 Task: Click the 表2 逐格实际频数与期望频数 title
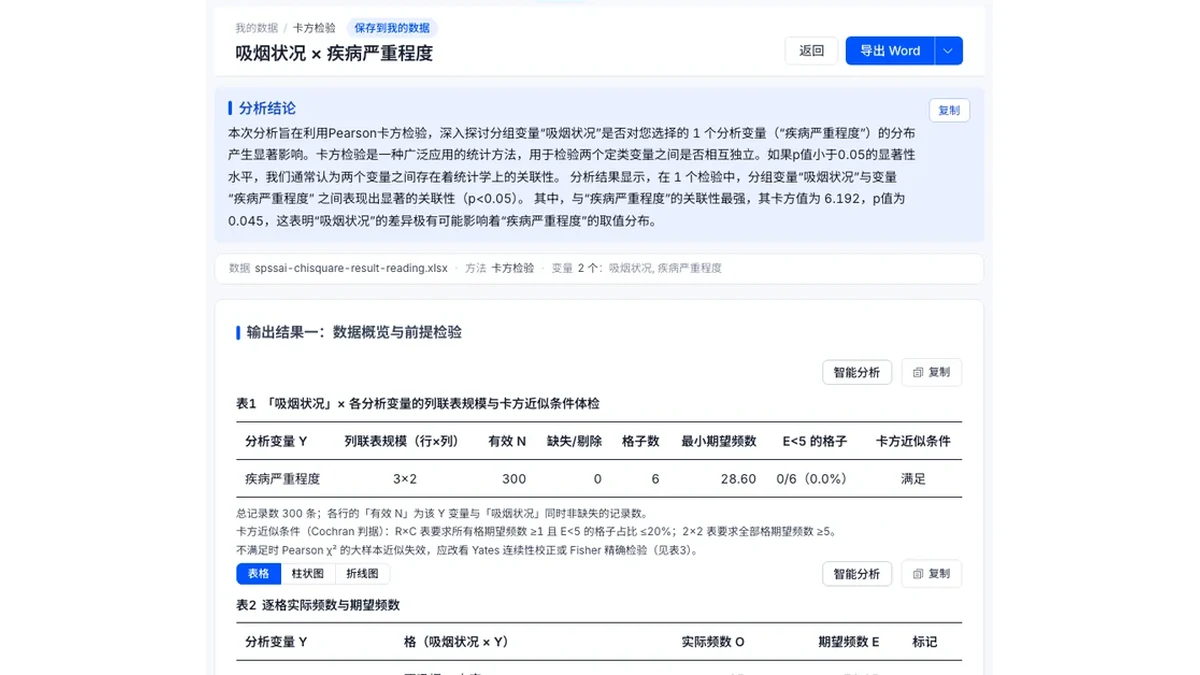(318, 606)
